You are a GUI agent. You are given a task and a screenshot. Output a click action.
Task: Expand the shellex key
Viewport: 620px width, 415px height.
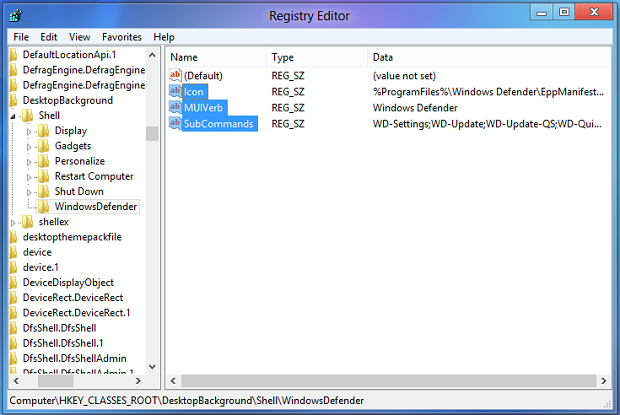pyautogui.click(x=13, y=223)
